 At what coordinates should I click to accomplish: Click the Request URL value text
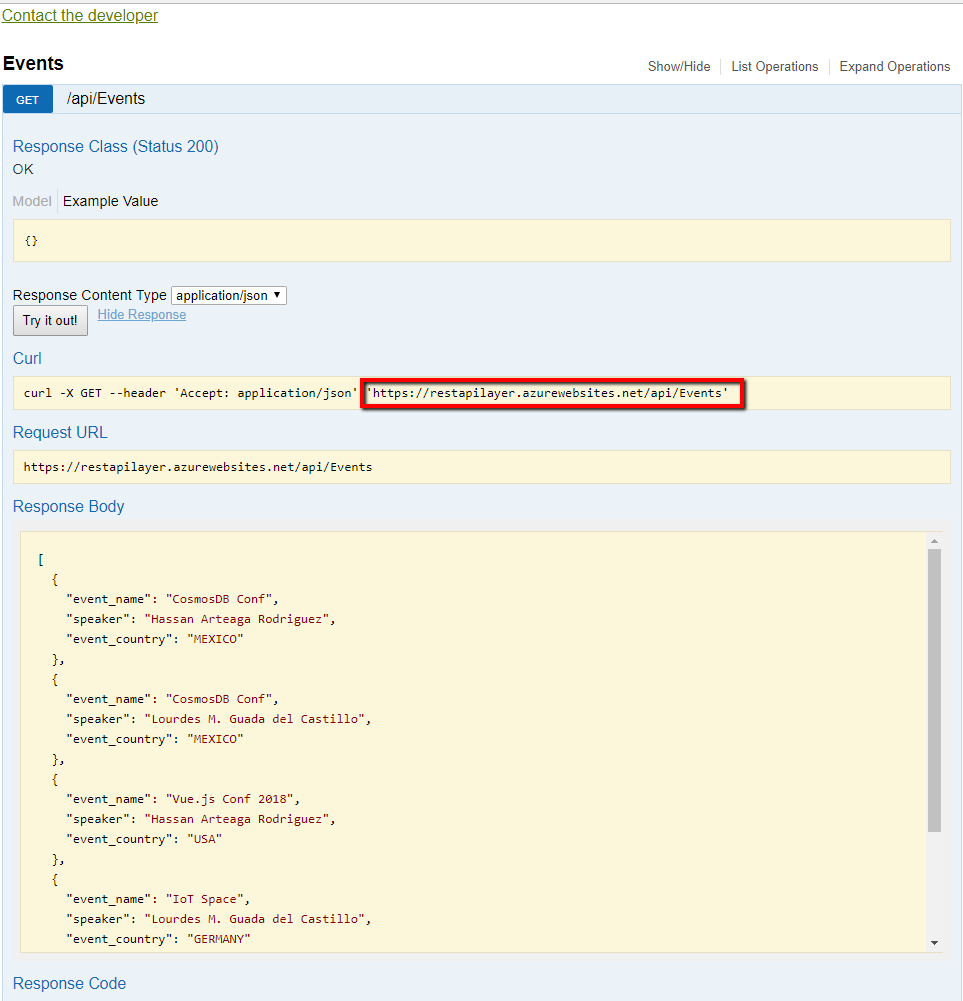(198, 467)
